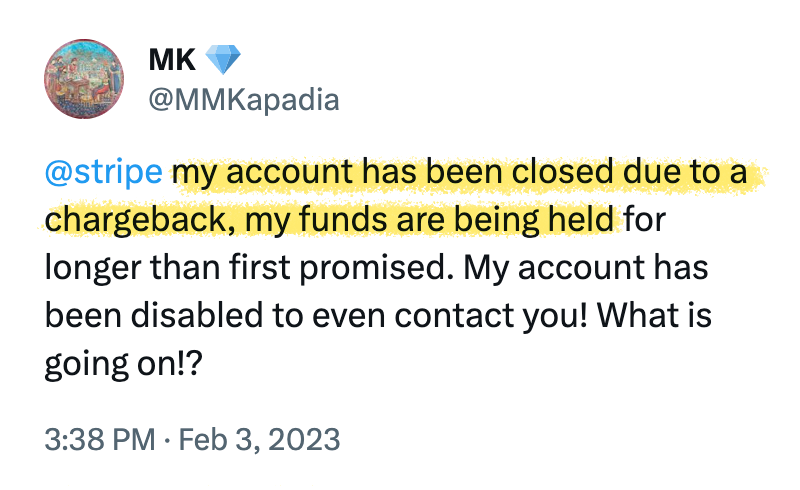Visit the @MMKapadia handle

pyautogui.click(x=244, y=100)
